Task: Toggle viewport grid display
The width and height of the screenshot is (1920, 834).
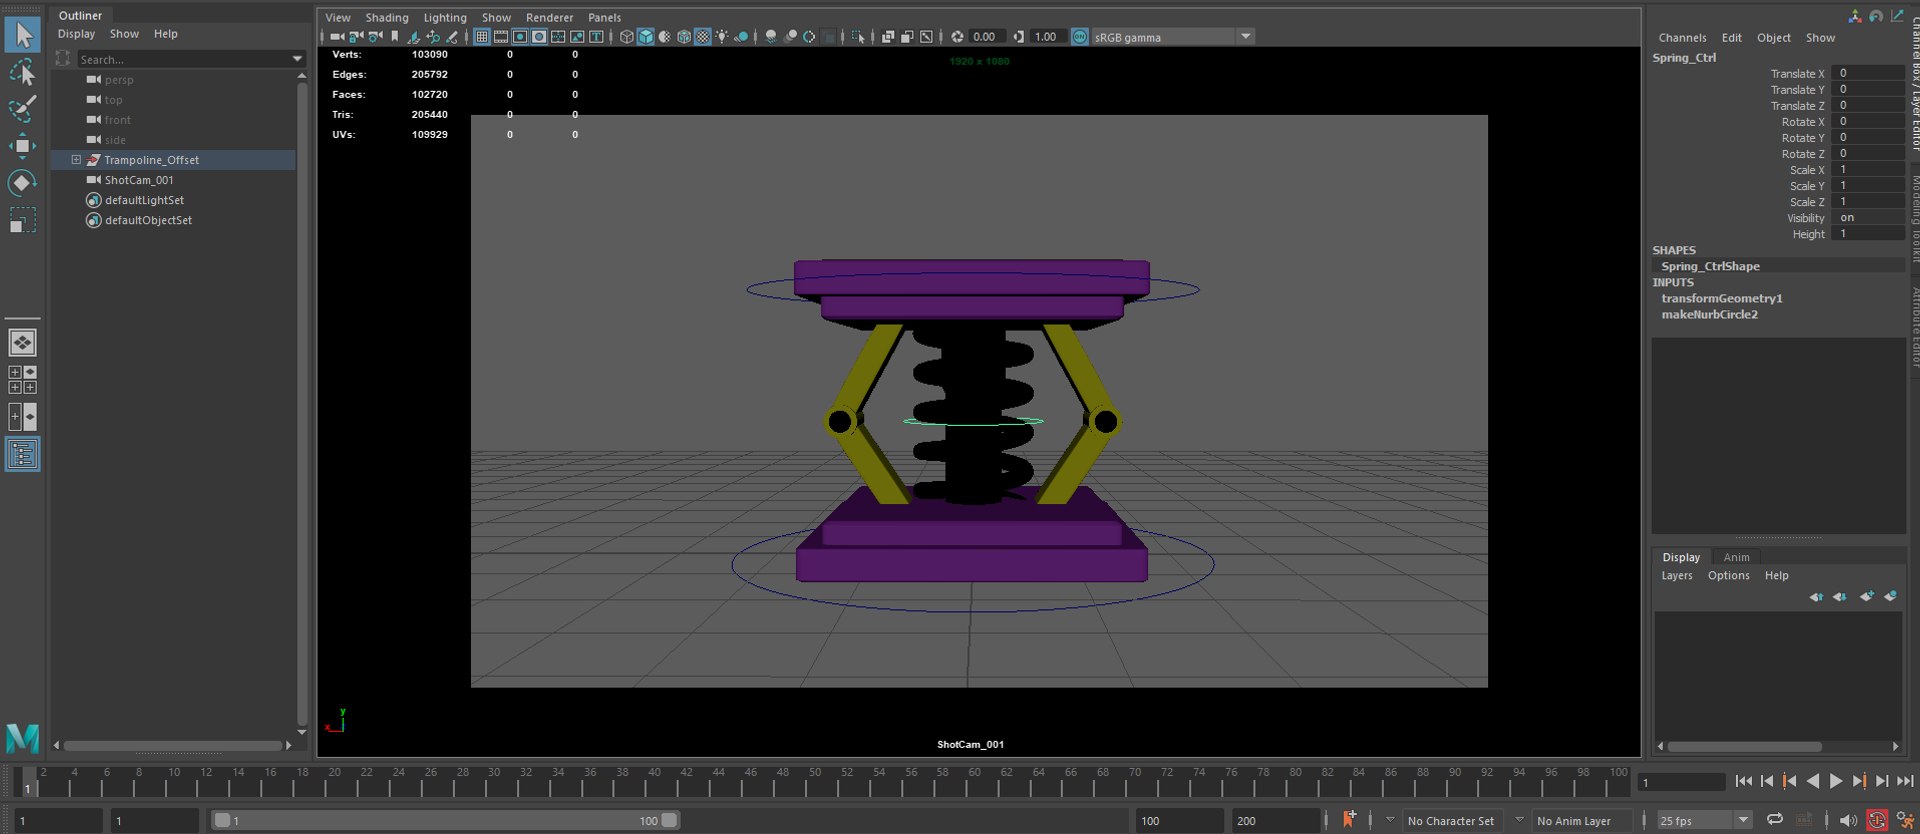Action: point(482,37)
